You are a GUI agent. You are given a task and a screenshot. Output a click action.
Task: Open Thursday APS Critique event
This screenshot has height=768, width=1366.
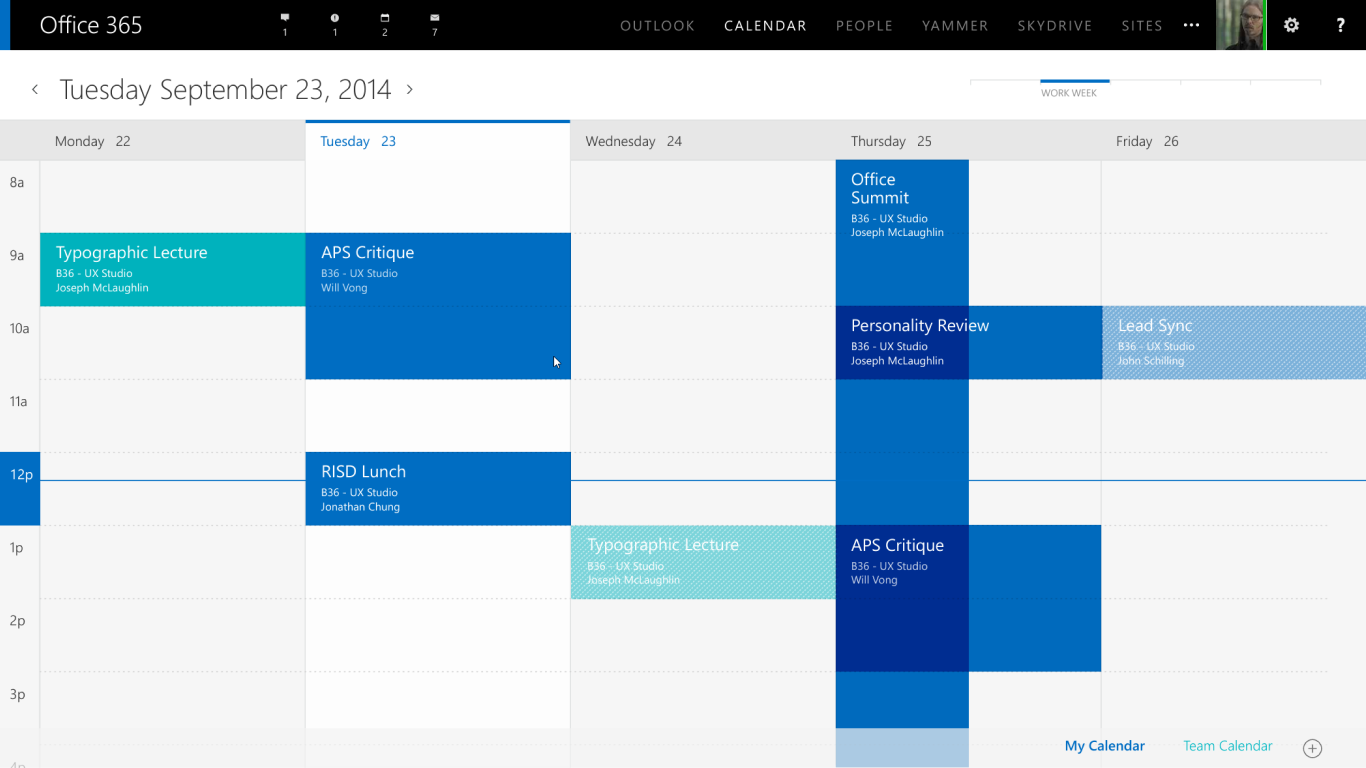click(968, 598)
